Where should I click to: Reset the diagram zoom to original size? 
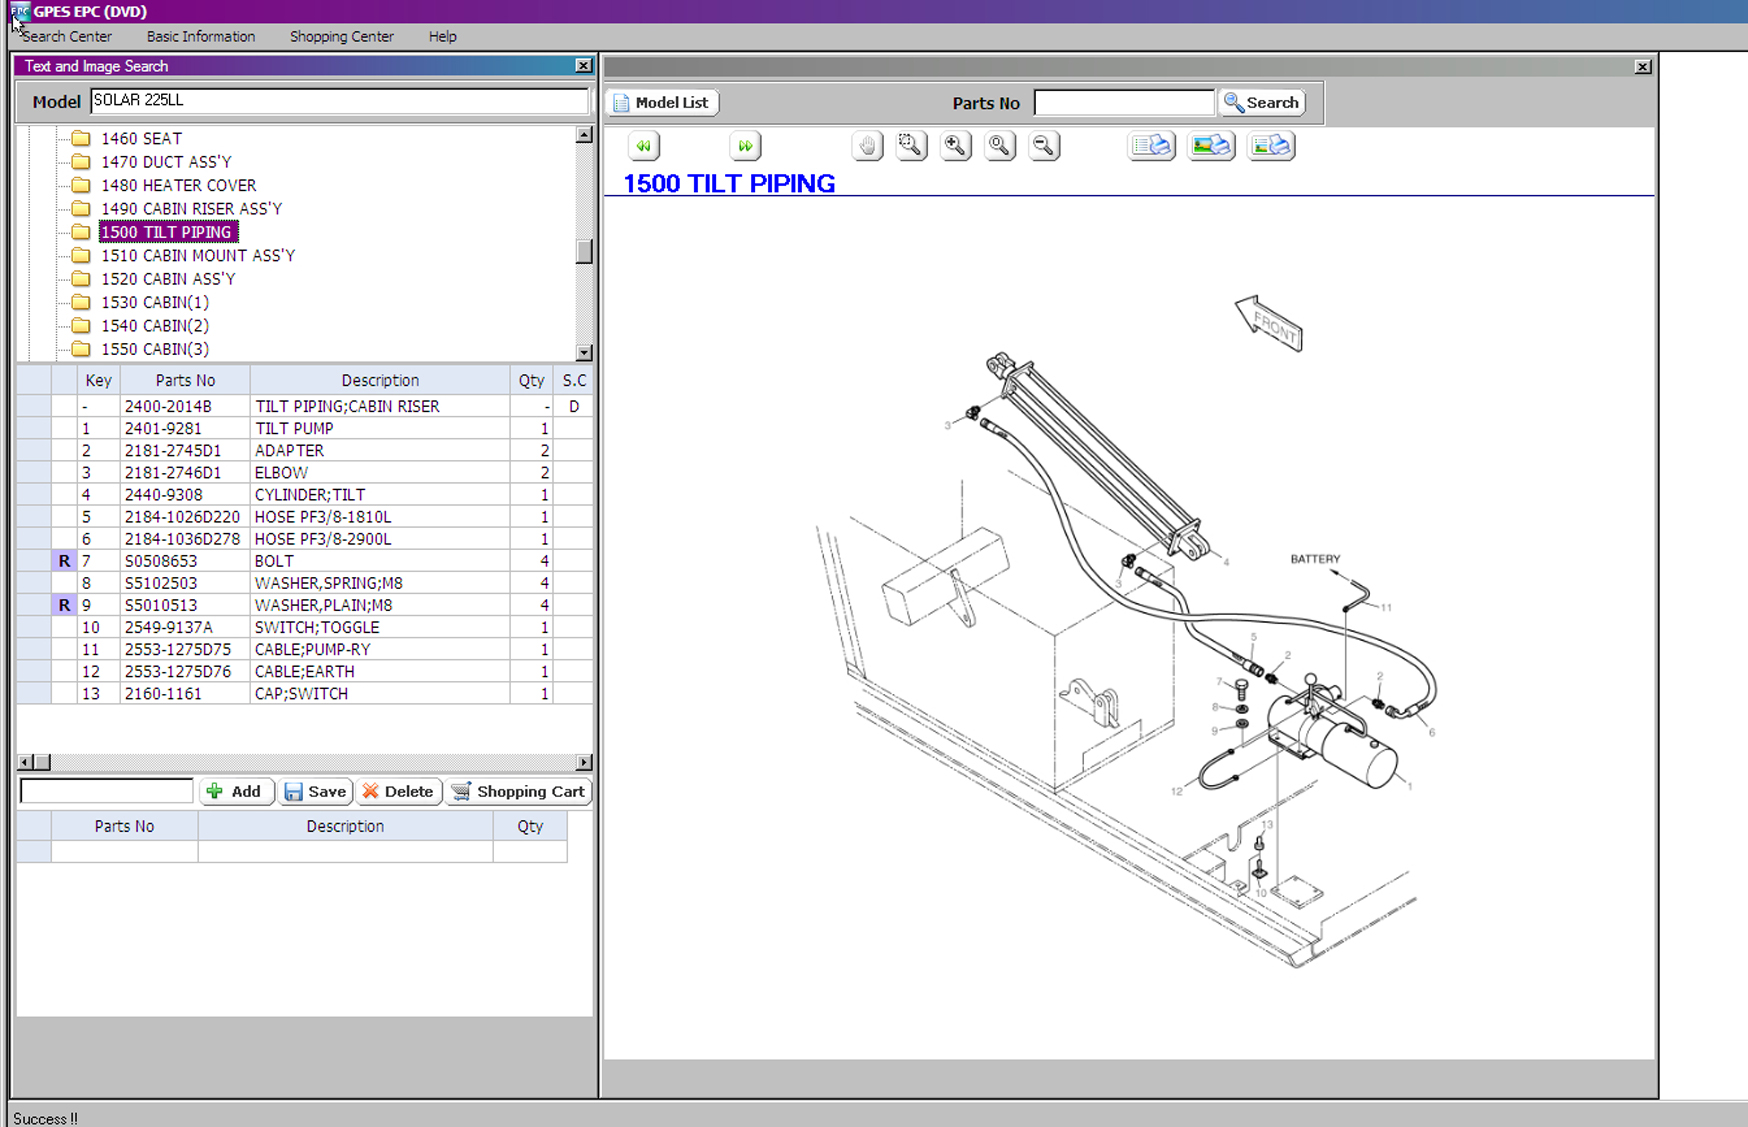(999, 146)
